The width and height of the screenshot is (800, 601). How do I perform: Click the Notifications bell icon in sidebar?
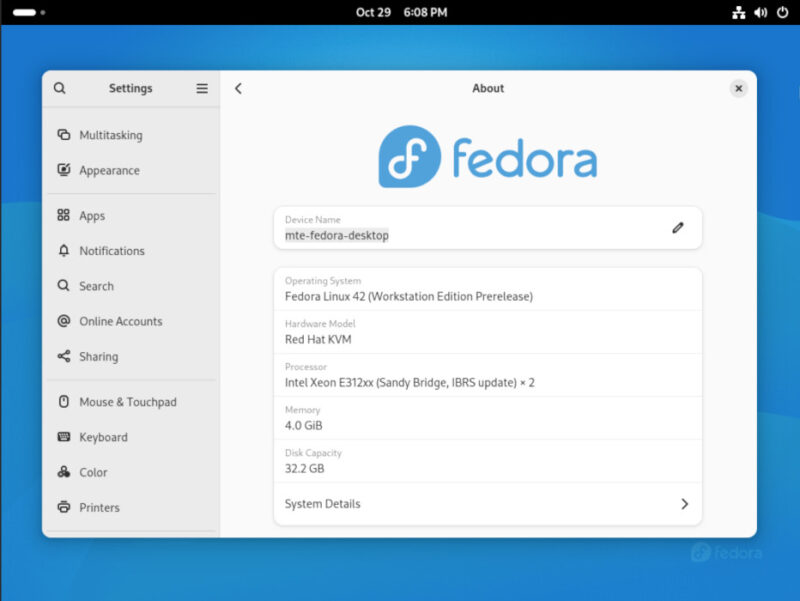click(62, 251)
